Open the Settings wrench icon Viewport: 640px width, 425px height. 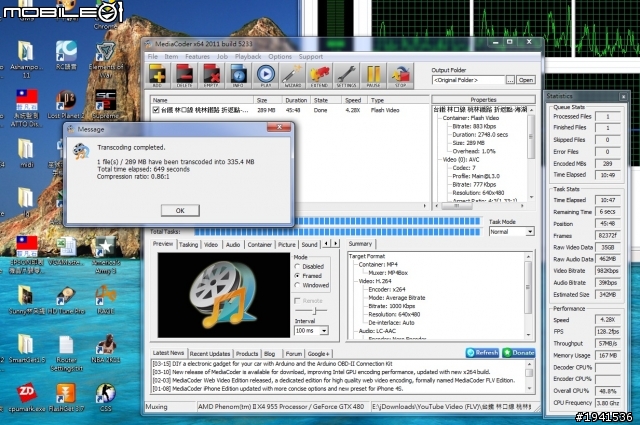[x=346, y=76]
